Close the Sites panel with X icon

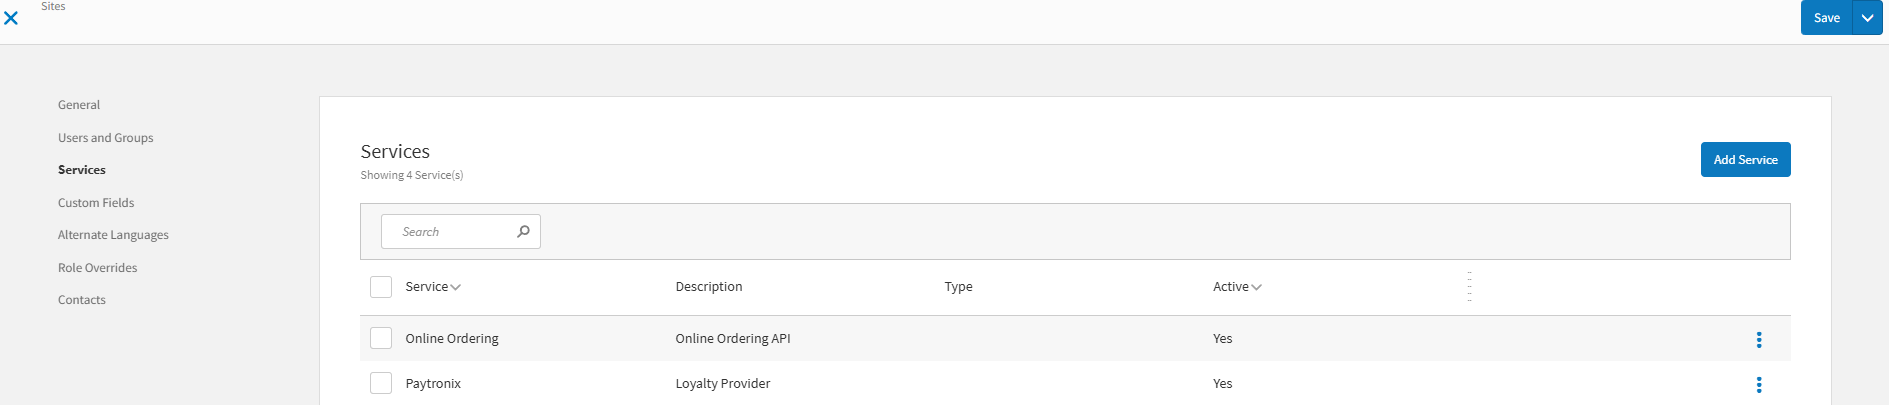(x=11, y=18)
